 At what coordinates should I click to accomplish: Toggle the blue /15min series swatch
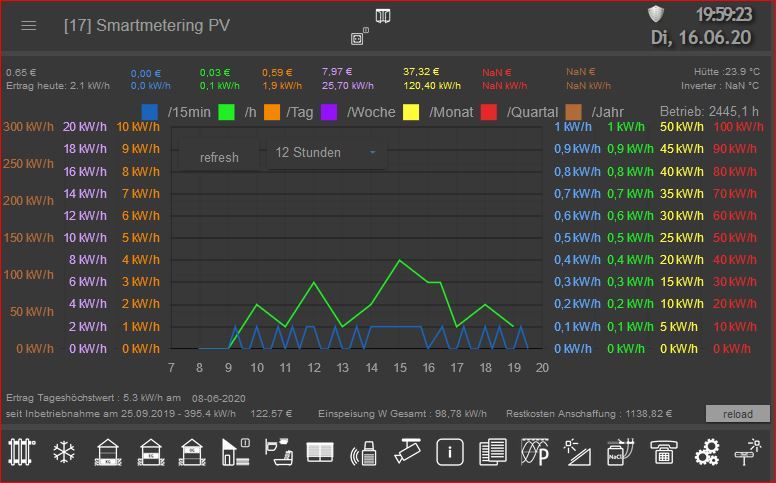(149, 112)
